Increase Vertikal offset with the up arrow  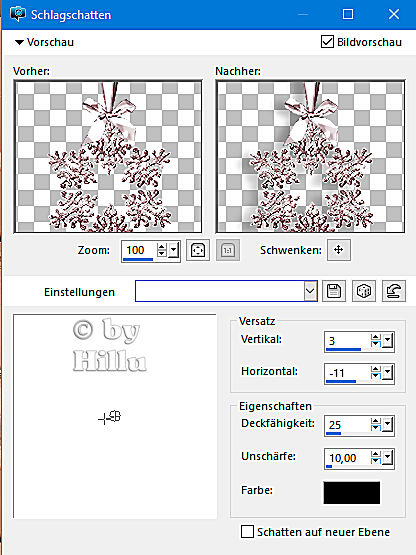pyautogui.click(x=376, y=337)
